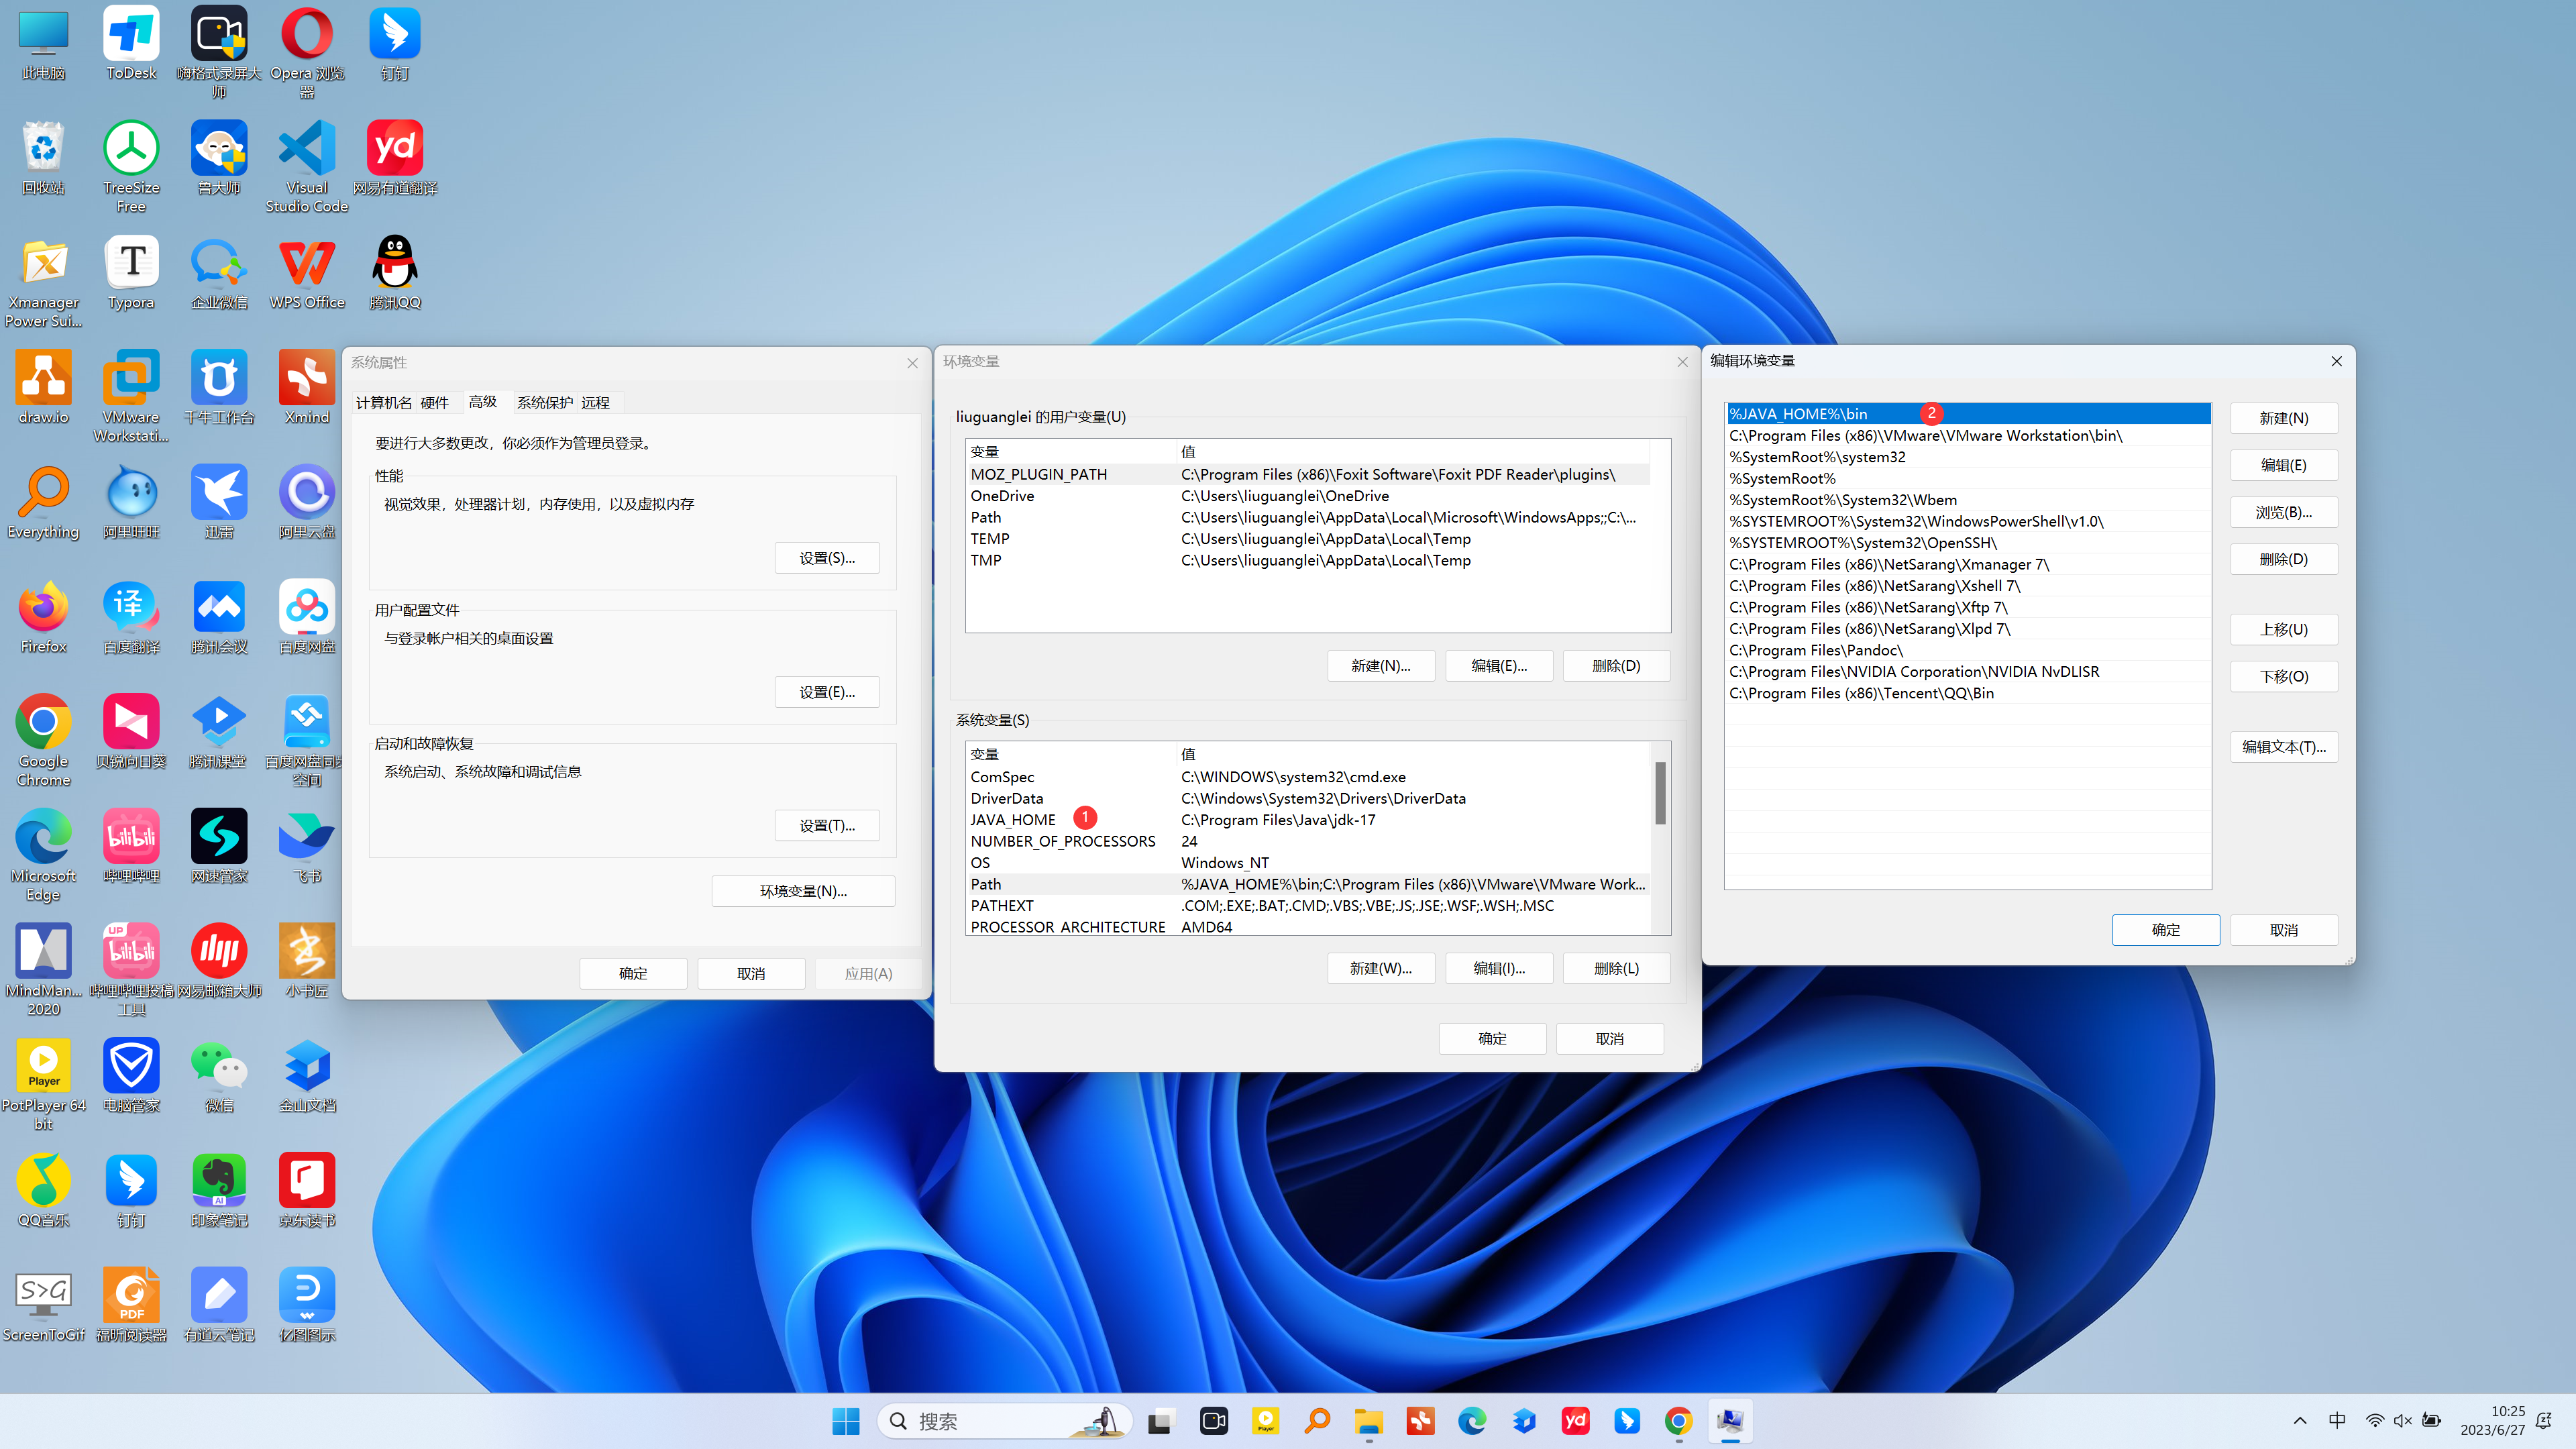Click performance 设置(S)... button
2576x1449 pixels.
point(827,558)
